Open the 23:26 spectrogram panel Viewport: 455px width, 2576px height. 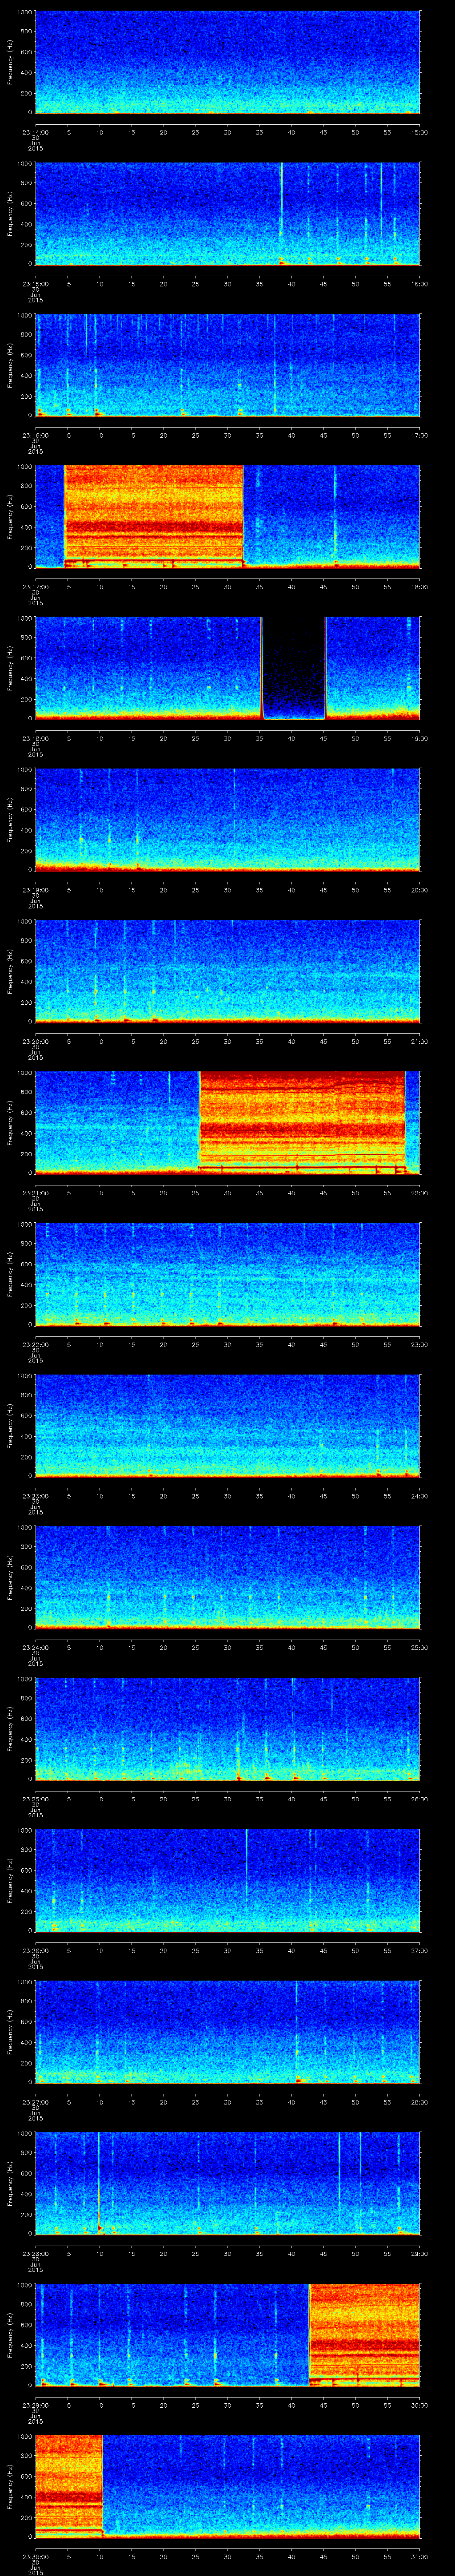tap(227, 1880)
